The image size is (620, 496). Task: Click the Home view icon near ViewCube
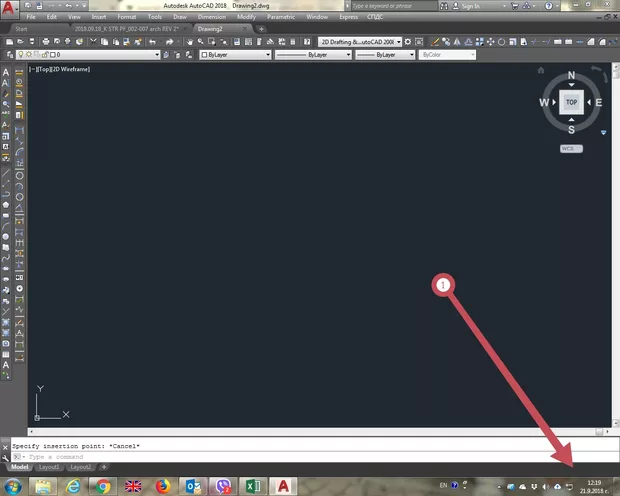pos(541,70)
